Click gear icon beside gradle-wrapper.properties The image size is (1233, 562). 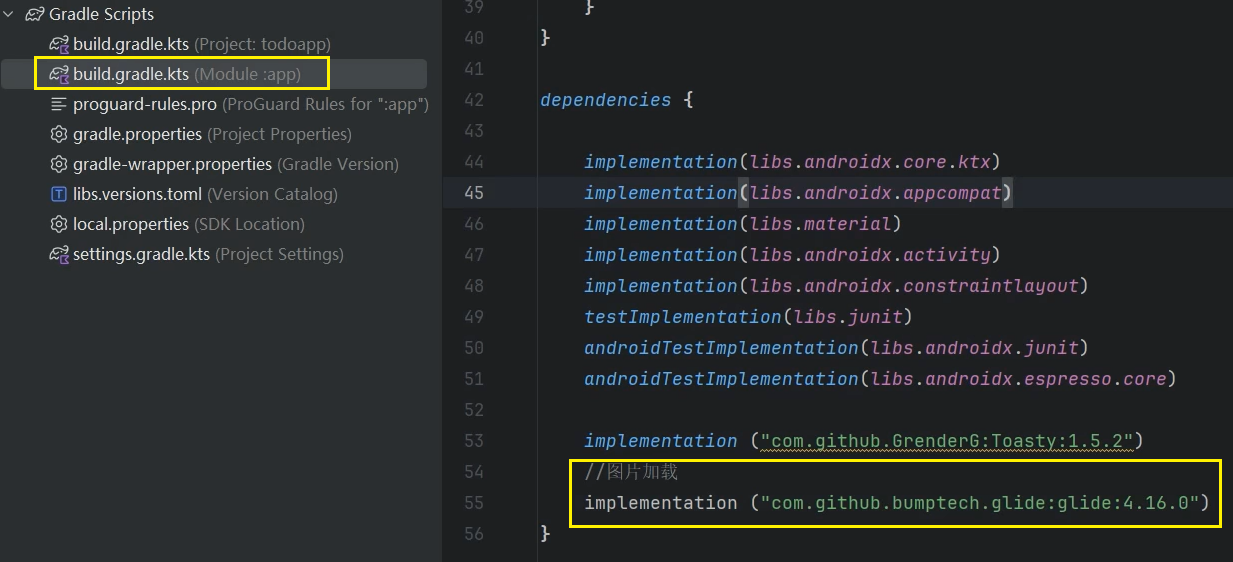(x=58, y=164)
